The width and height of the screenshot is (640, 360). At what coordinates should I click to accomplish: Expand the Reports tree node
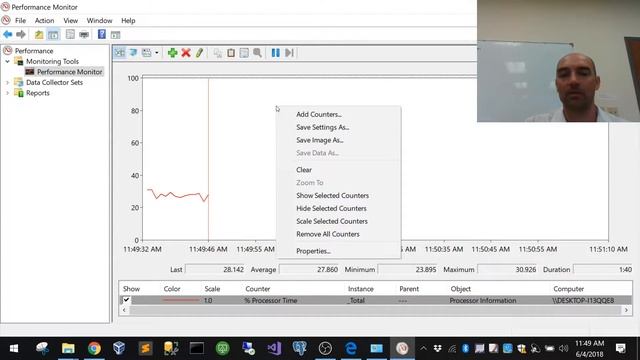coord(7,93)
